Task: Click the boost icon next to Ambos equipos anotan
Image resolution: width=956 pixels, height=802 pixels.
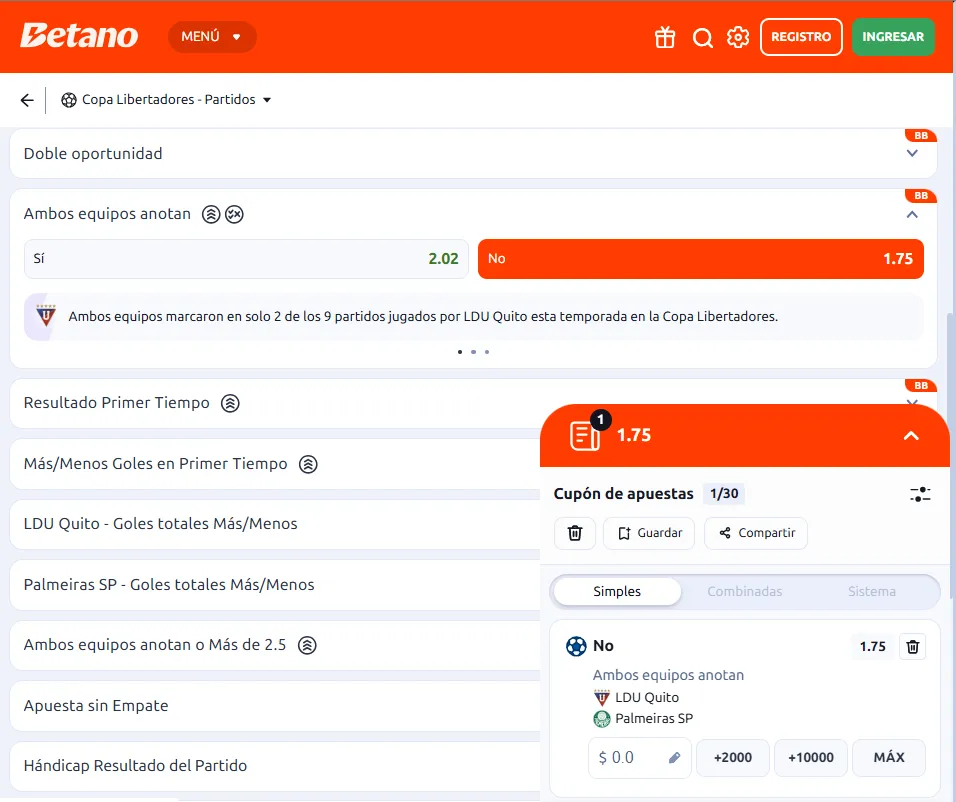Action: 211,214
